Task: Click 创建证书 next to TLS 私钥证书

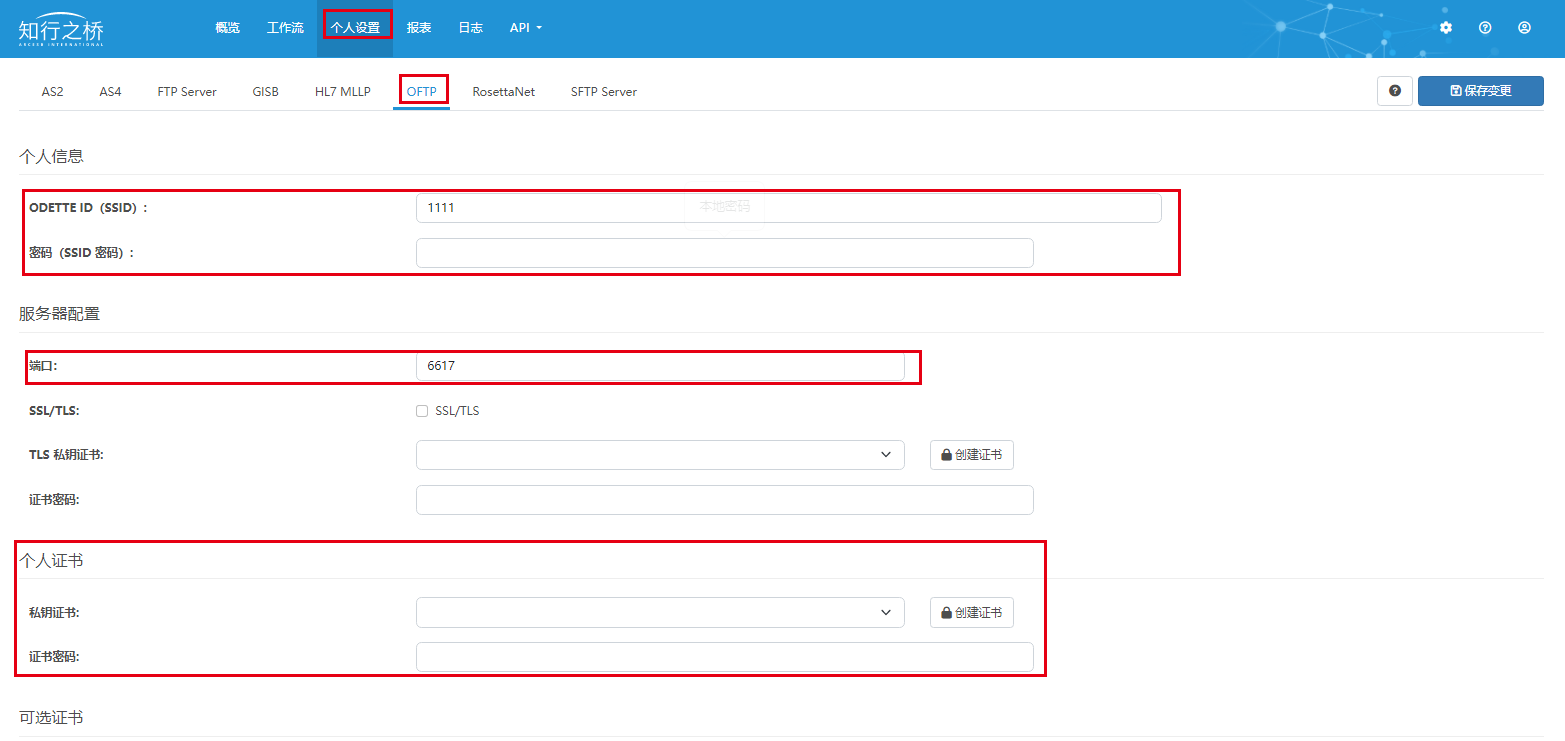Action: (x=971, y=455)
